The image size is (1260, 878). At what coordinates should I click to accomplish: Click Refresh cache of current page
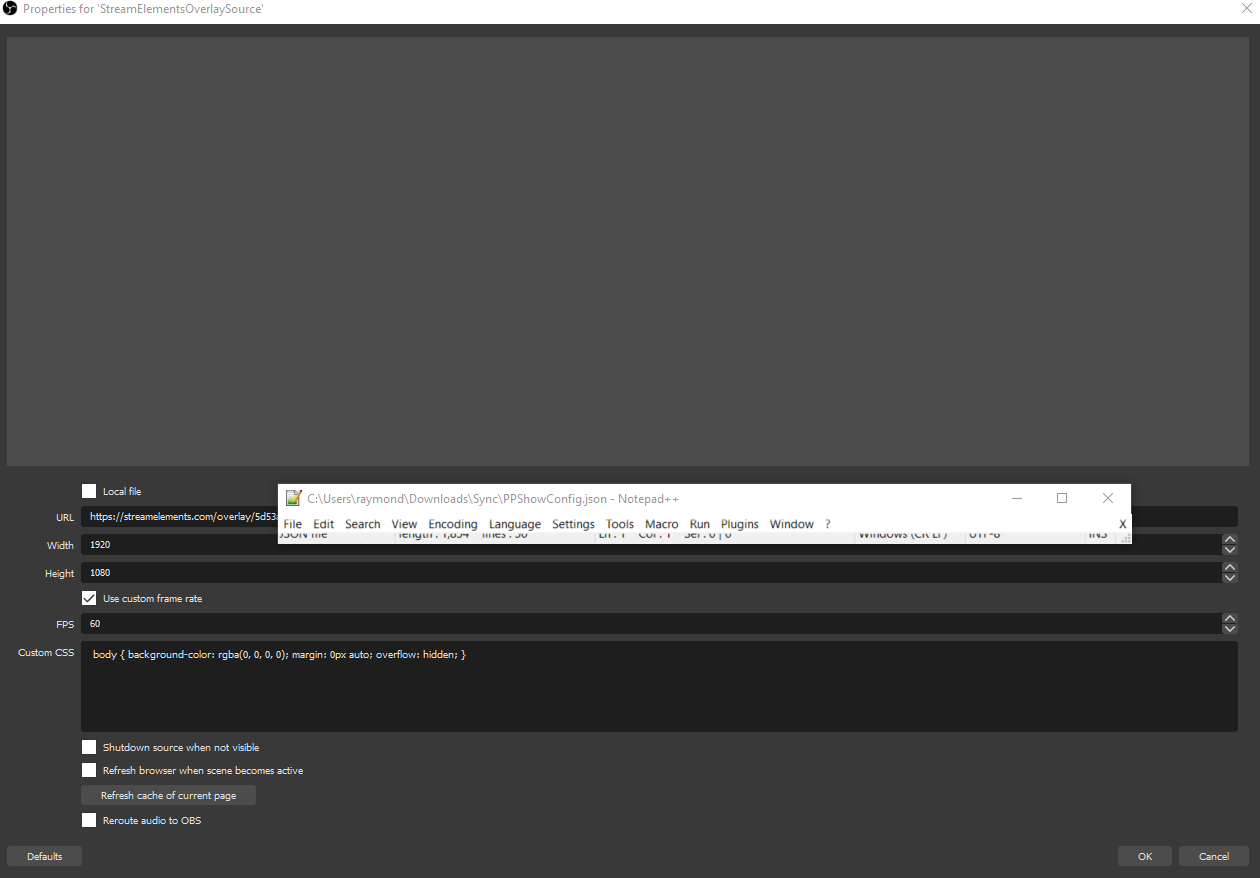click(168, 795)
